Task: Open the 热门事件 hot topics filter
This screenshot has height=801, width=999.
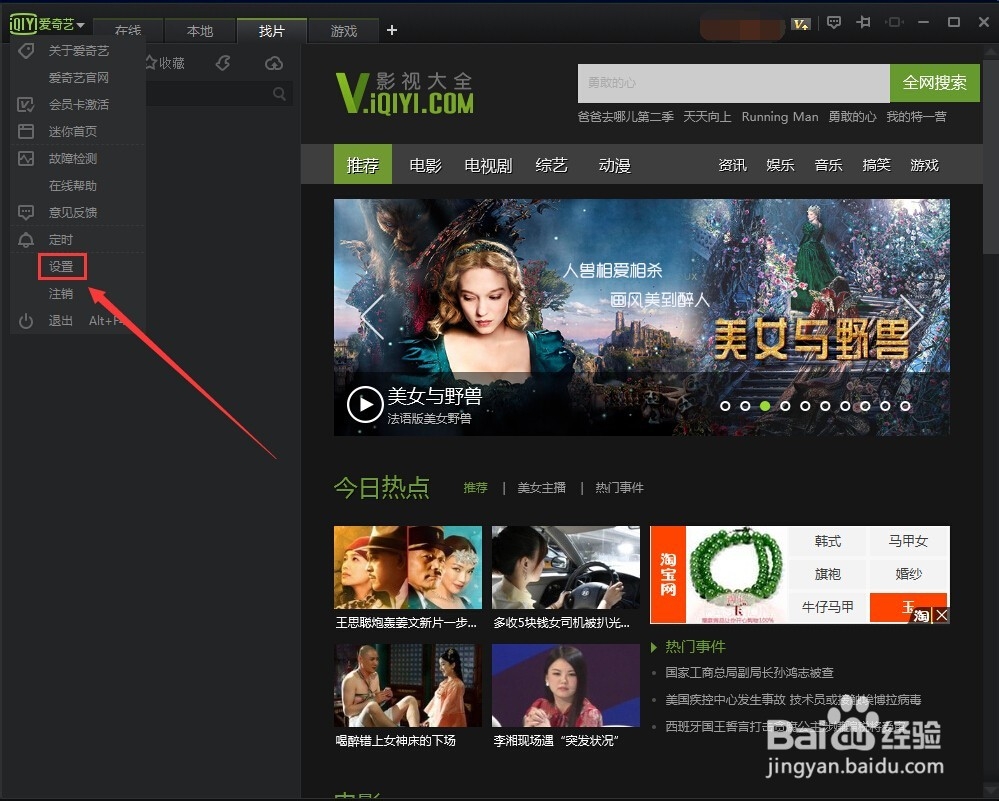Action: 619,487
